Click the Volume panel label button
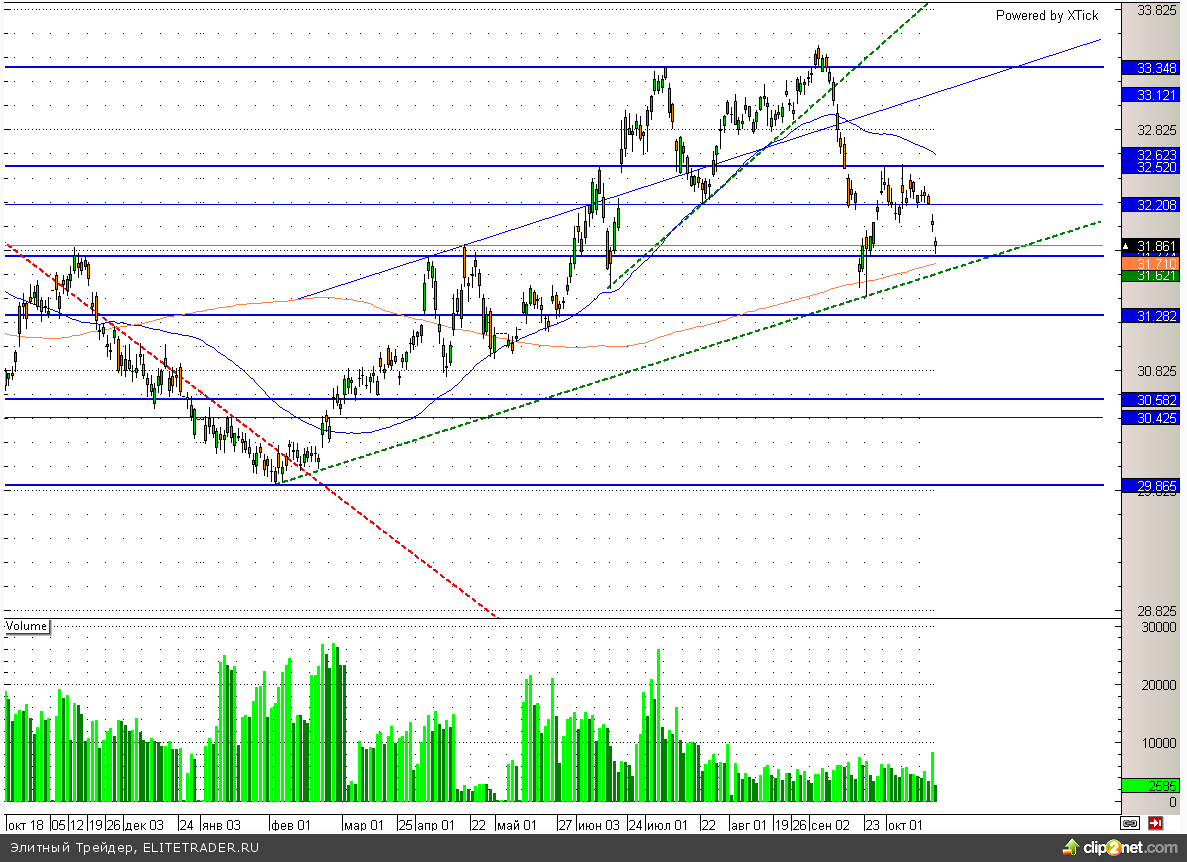1187x862 pixels. coord(27,626)
